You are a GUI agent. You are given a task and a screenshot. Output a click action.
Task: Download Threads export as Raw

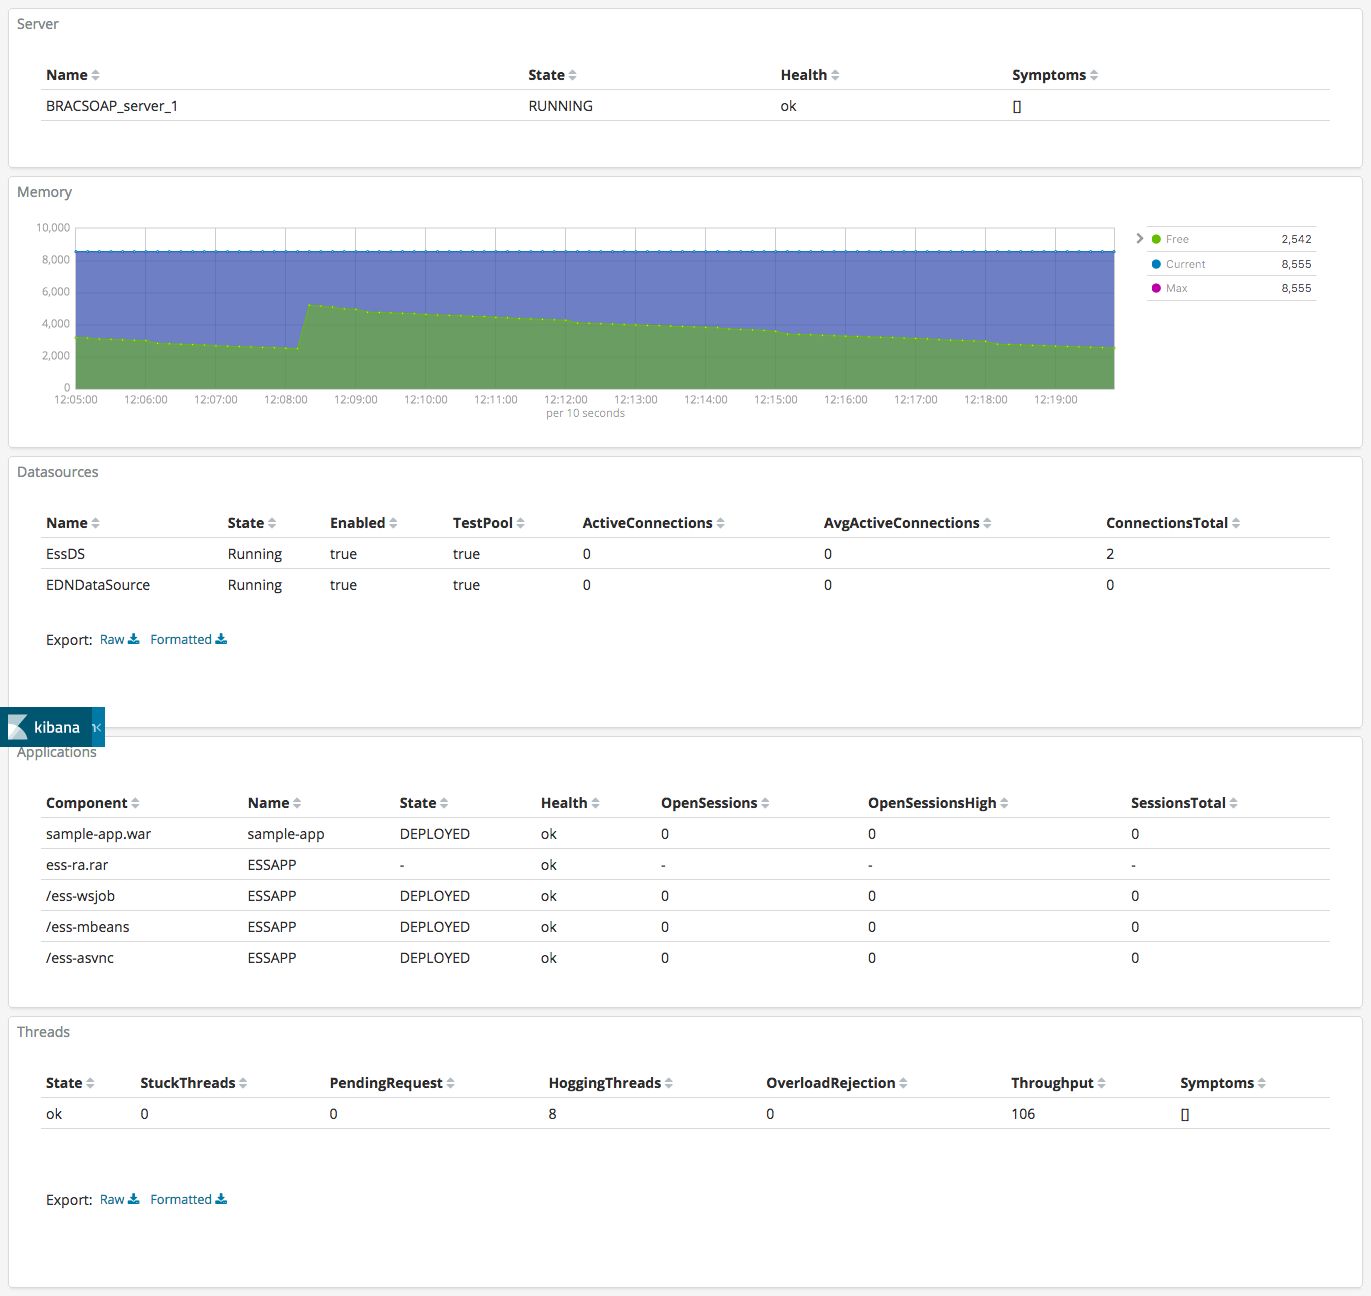pyautogui.click(x=119, y=1199)
